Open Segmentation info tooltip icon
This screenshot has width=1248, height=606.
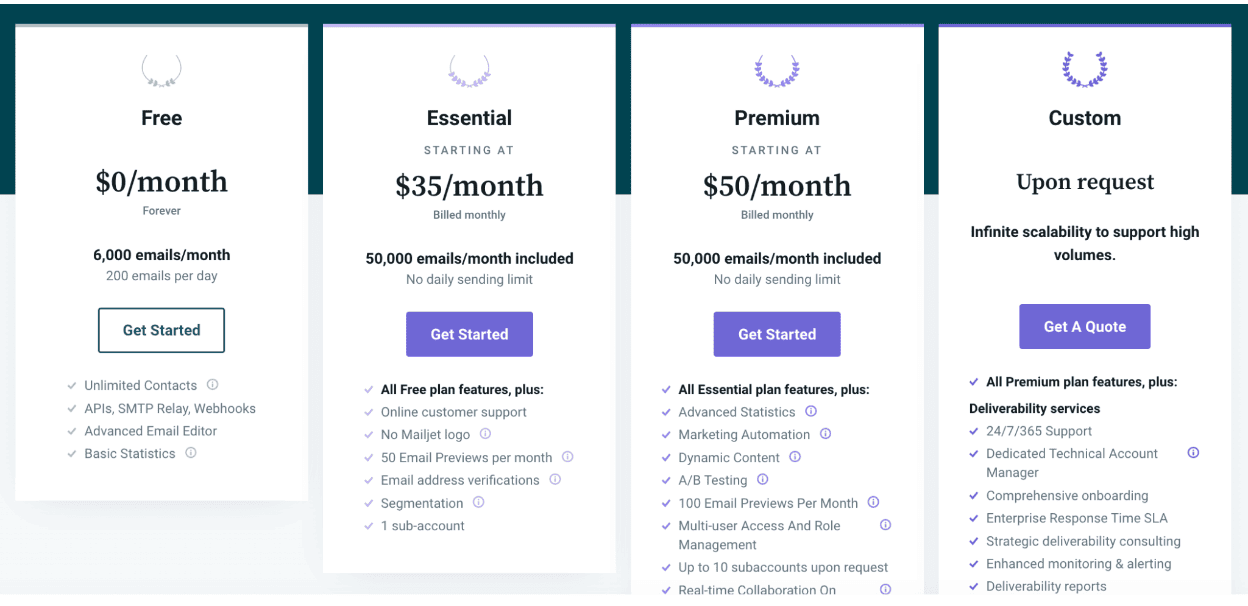tap(478, 503)
